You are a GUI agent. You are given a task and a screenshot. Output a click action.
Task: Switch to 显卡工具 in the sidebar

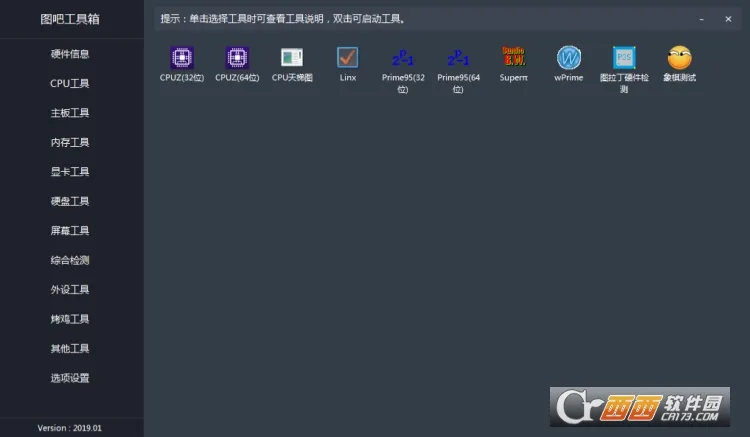[x=70, y=172]
